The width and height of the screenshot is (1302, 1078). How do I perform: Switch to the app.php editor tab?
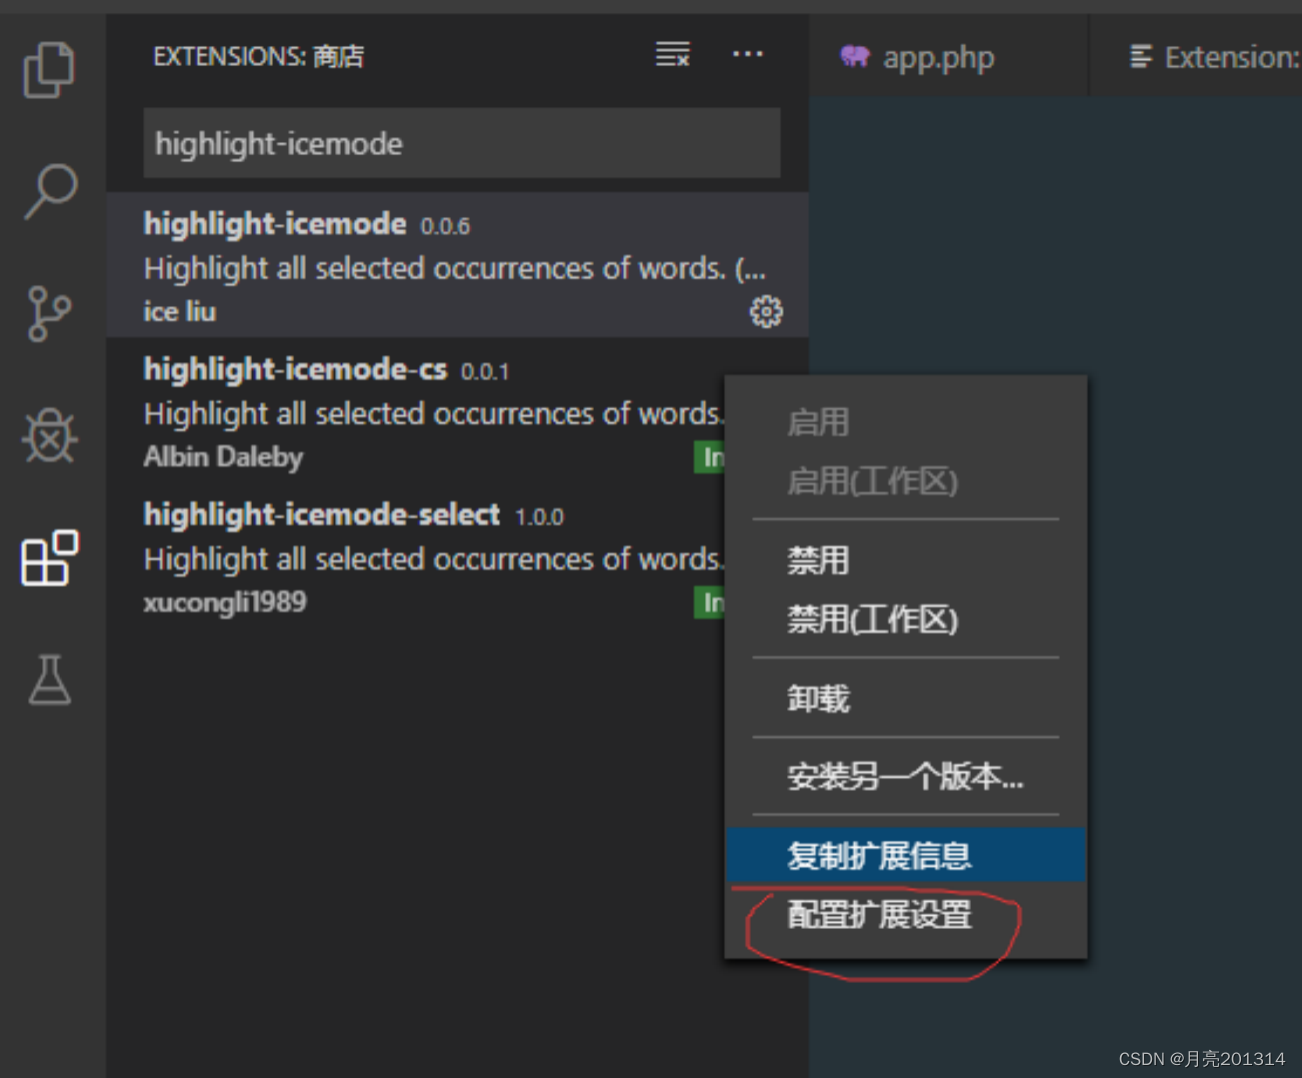pyautogui.click(x=948, y=57)
